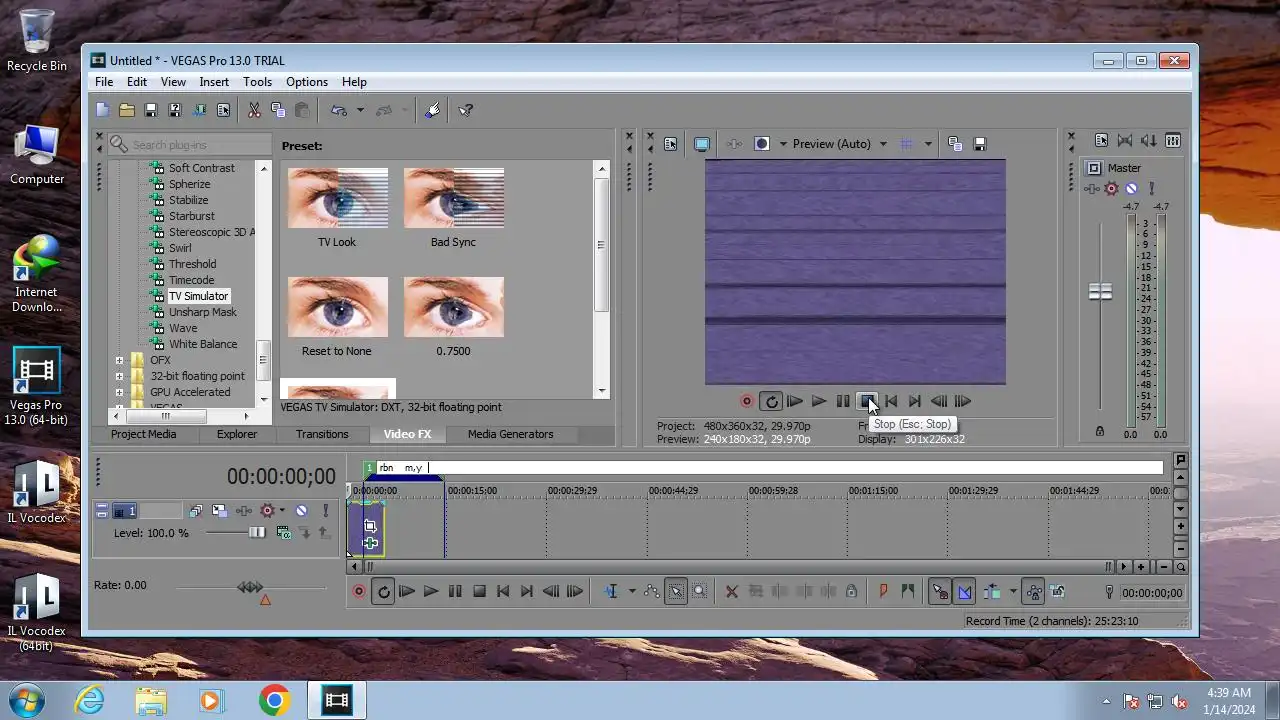This screenshot has width=1280, height=720.
Task: Expand the OFX folder in plug-in tree
Action: coord(120,360)
